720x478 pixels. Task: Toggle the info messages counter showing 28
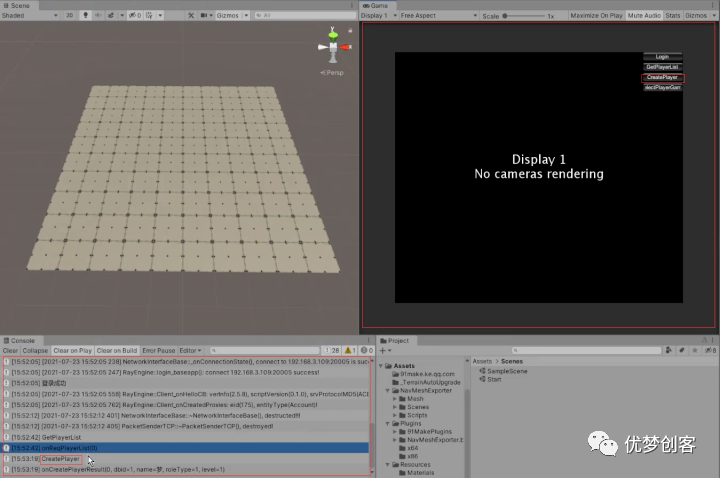(x=332, y=350)
